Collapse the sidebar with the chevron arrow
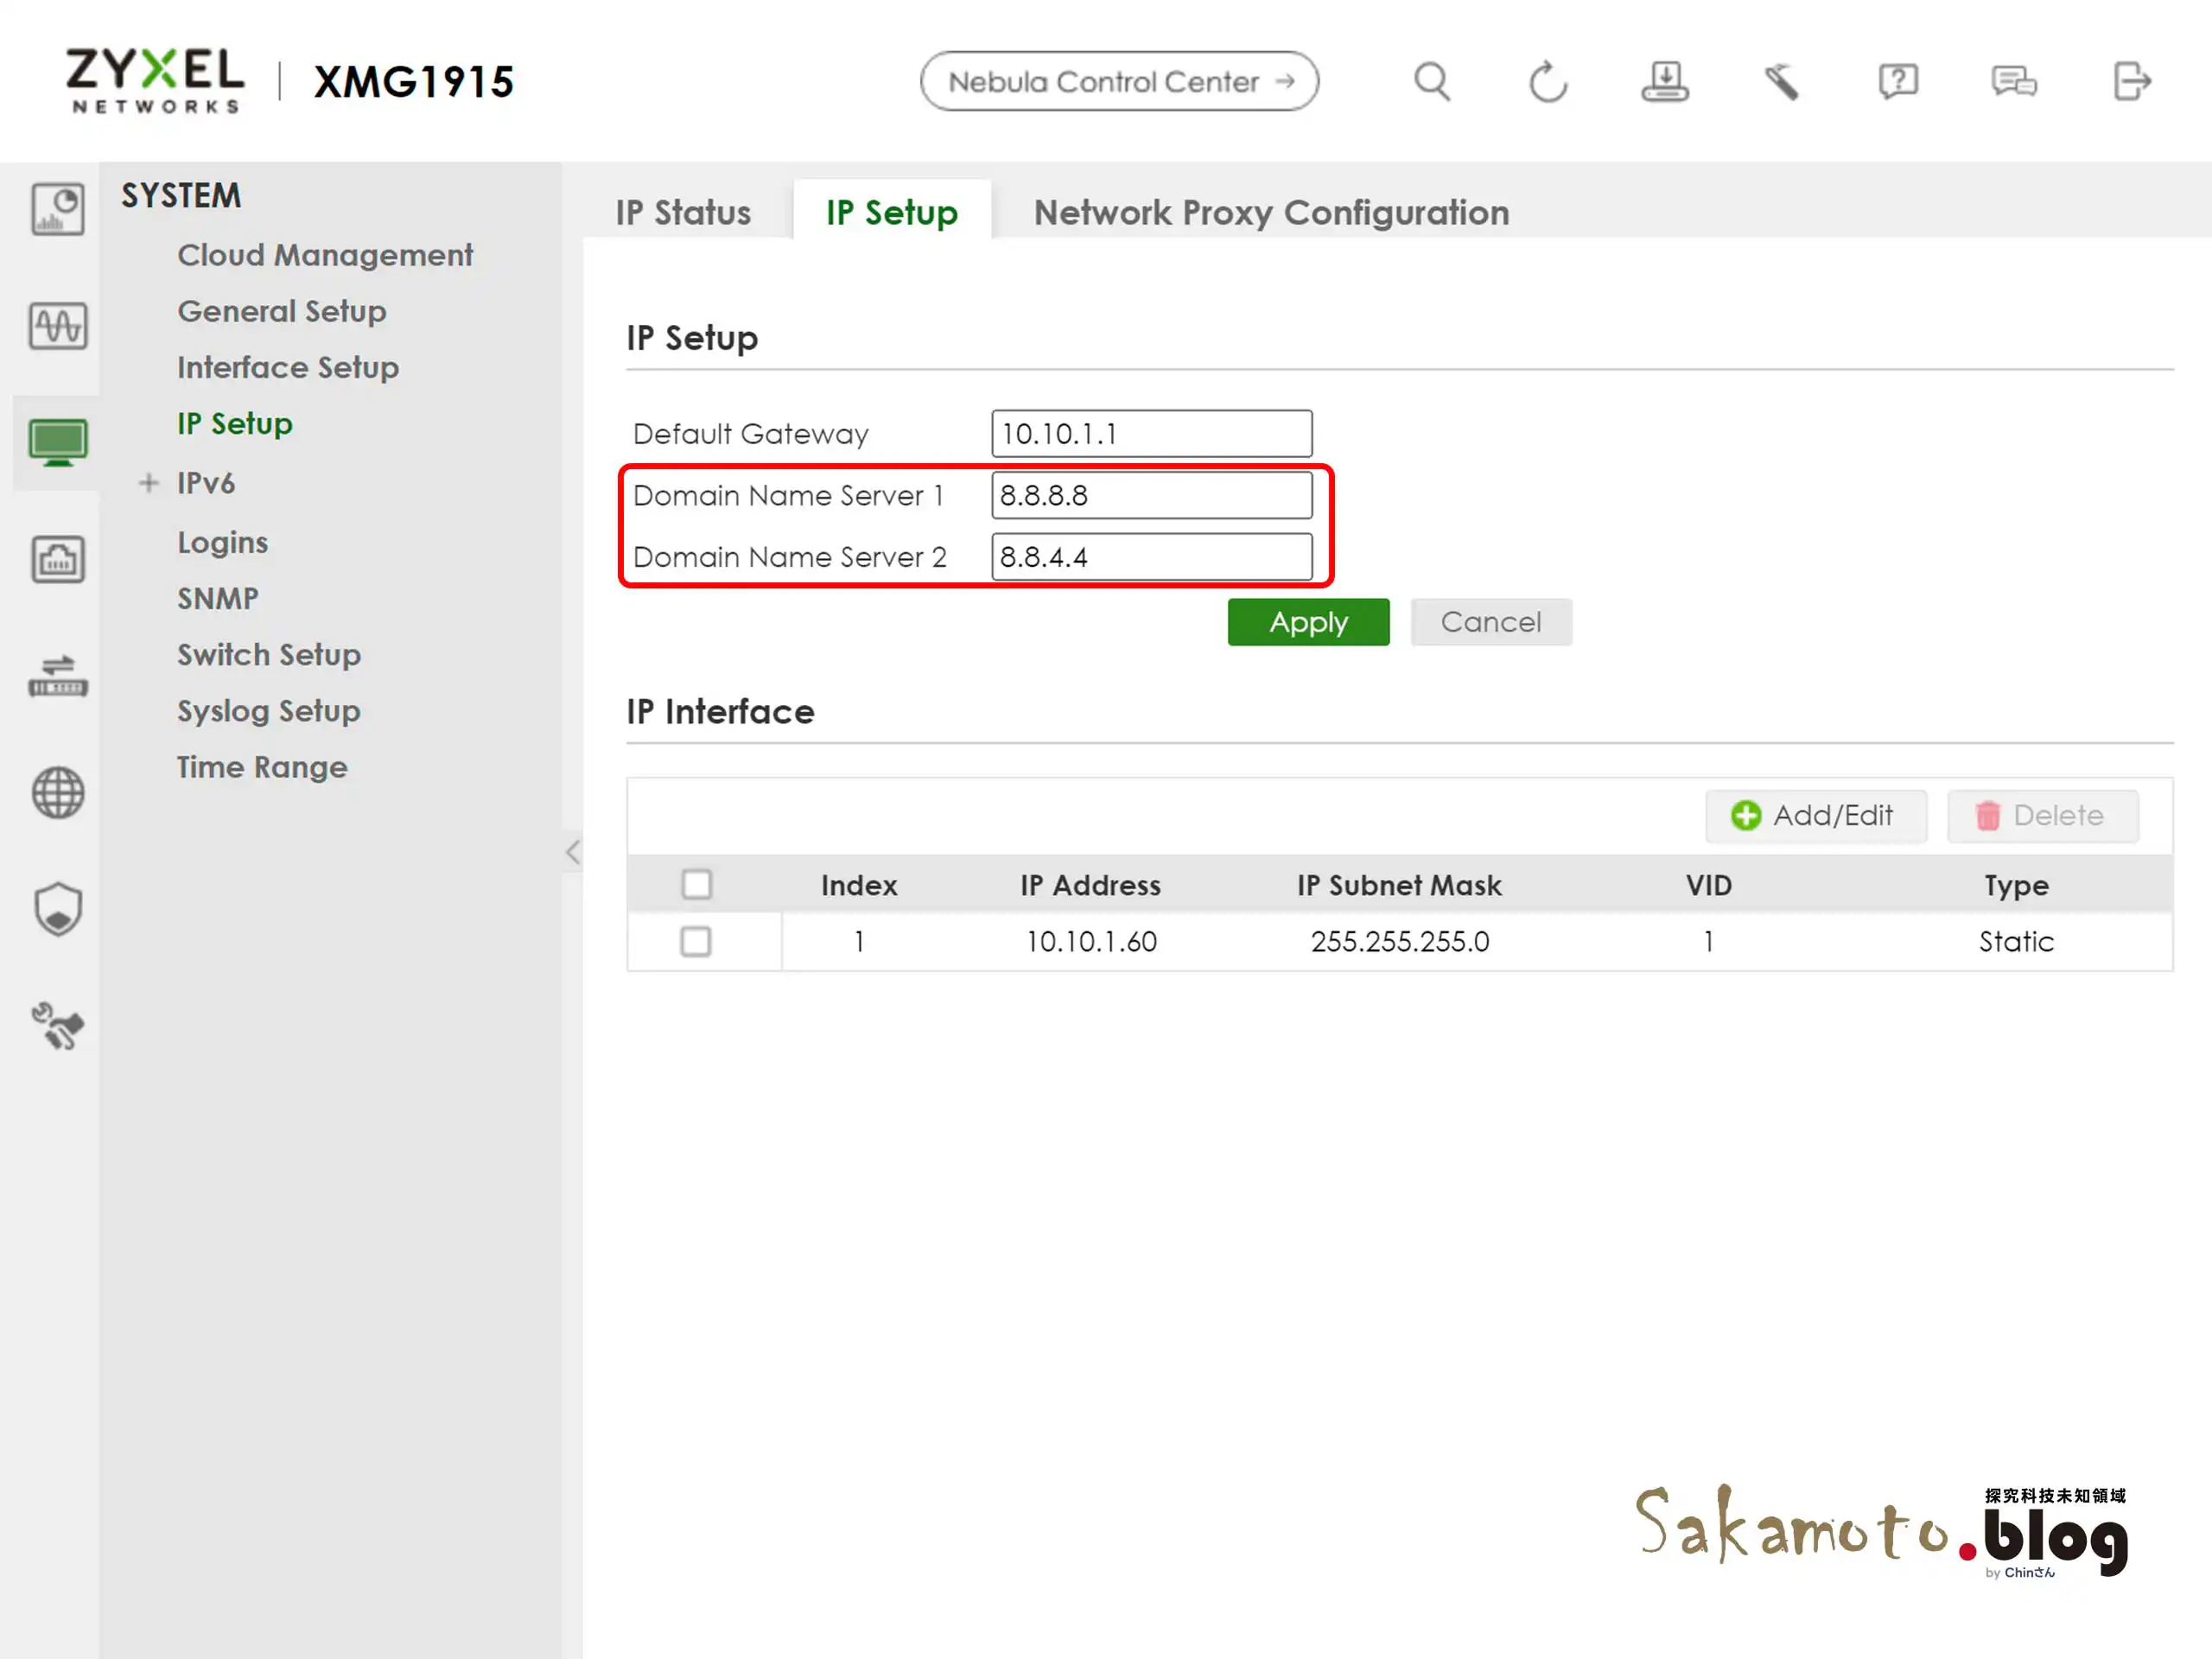2212x1659 pixels. click(572, 852)
